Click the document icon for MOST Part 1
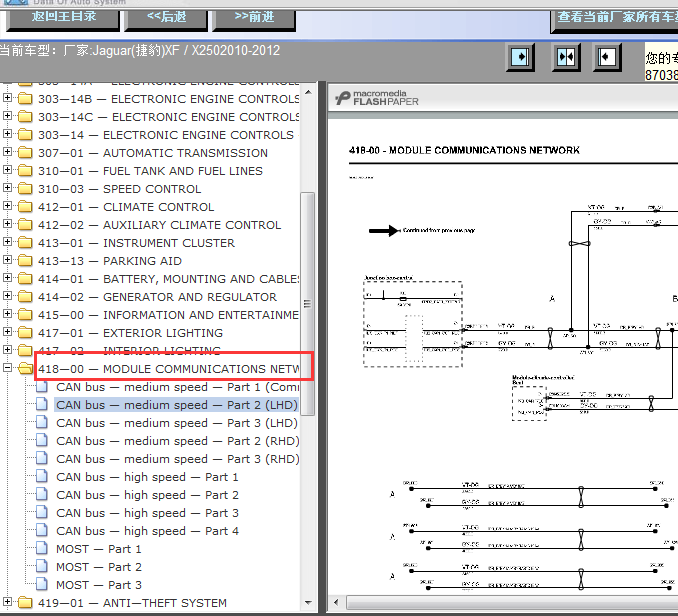This screenshot has height=616, width=678. [42, 548]
